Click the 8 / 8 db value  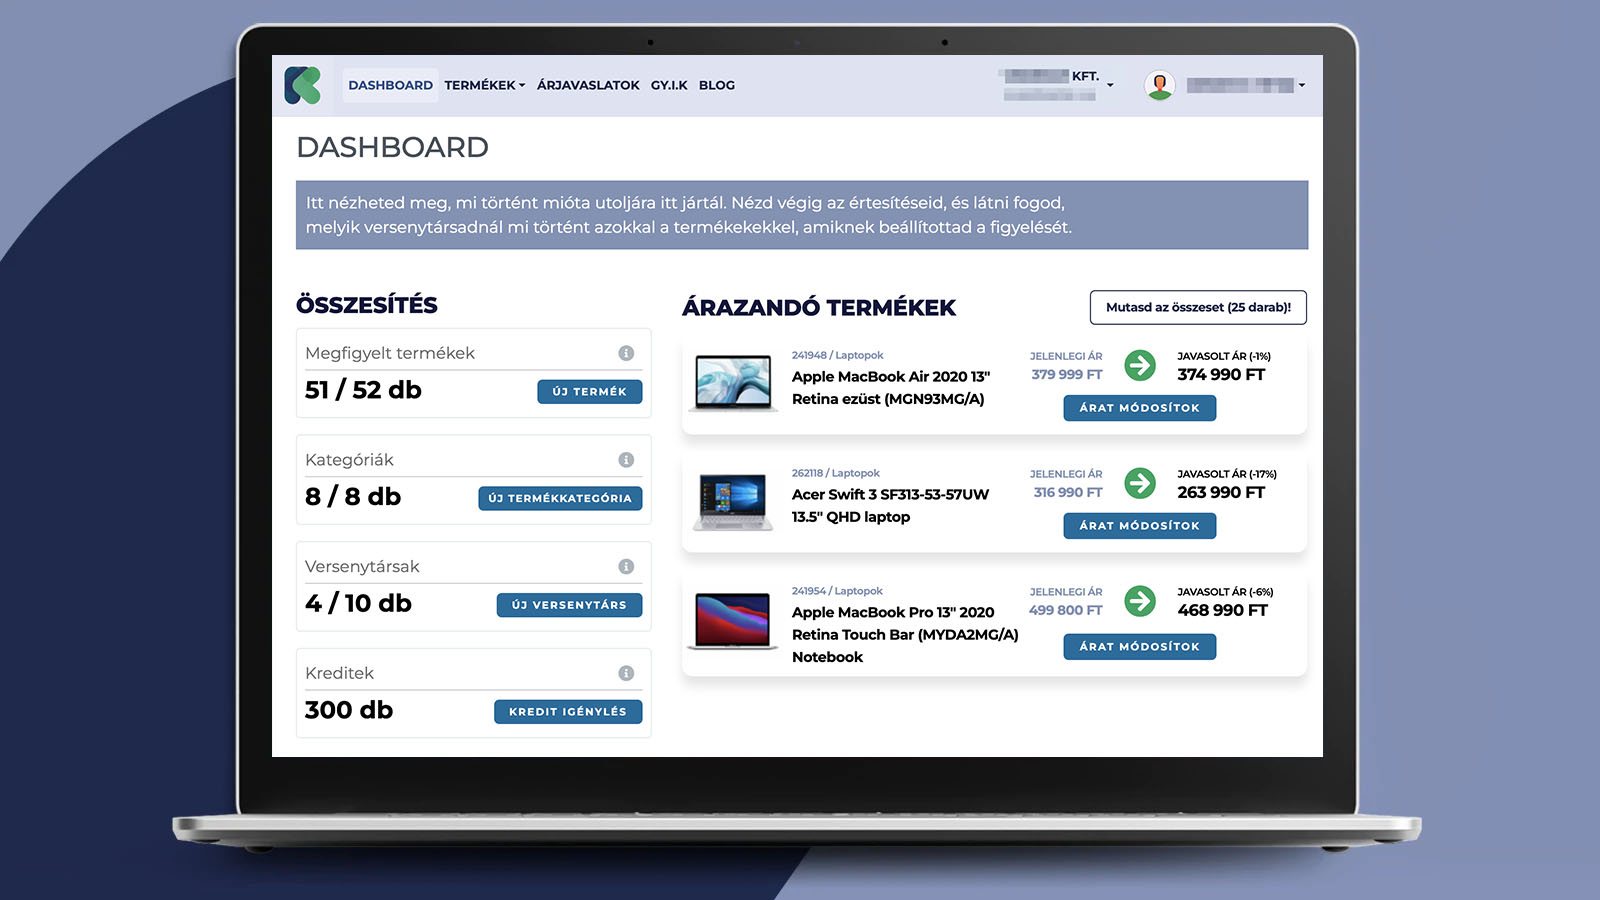point(353,497)
